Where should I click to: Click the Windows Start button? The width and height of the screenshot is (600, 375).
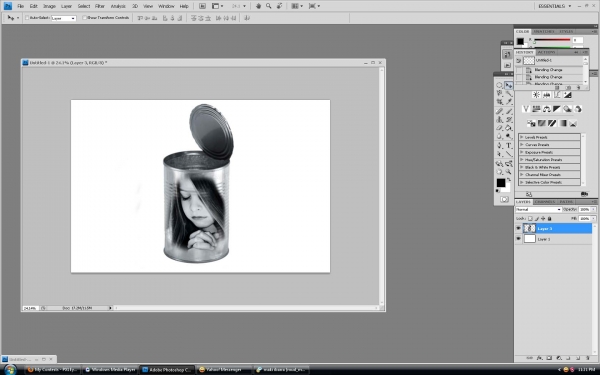point(10,370)
